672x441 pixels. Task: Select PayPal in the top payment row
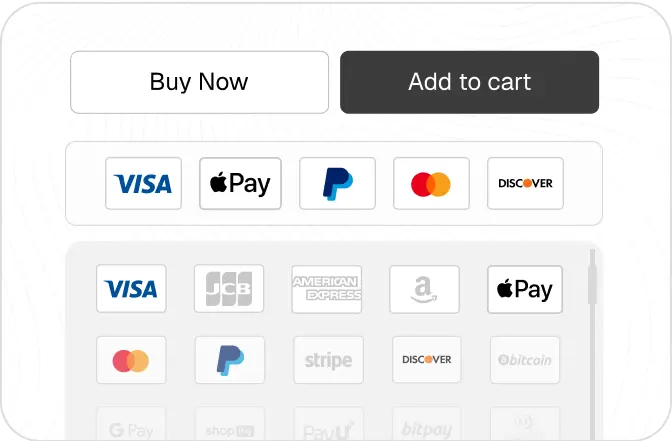(x=337, y=184)
